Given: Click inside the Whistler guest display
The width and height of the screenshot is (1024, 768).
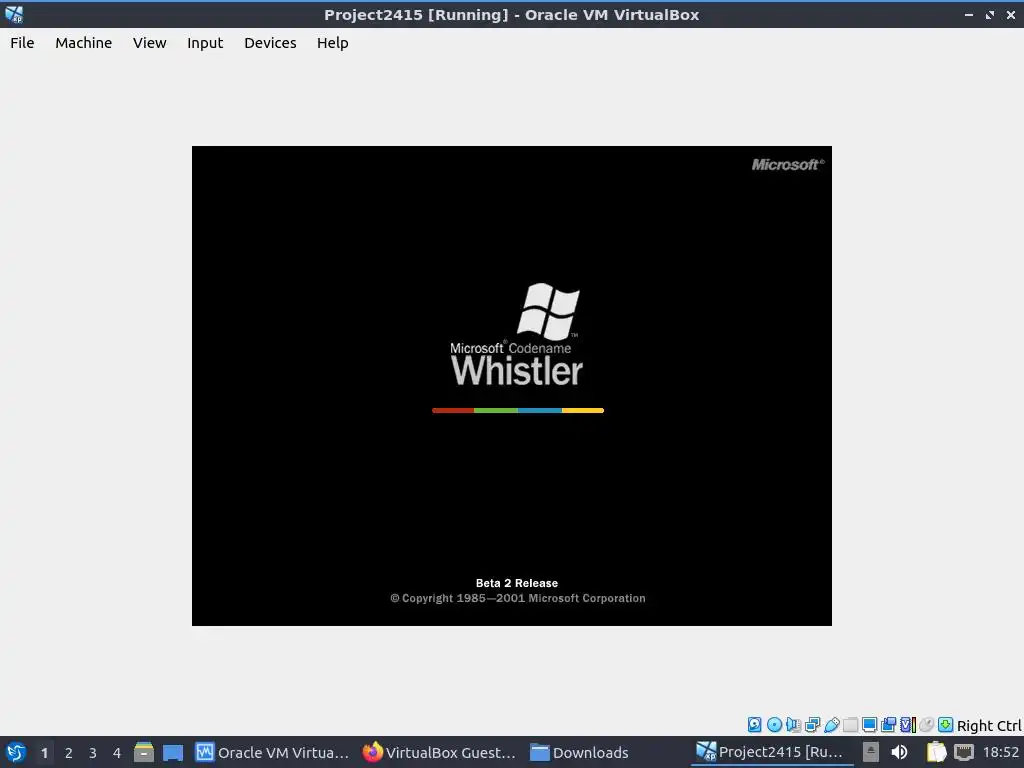Looking at the screenshot, I should pos(511,385).
